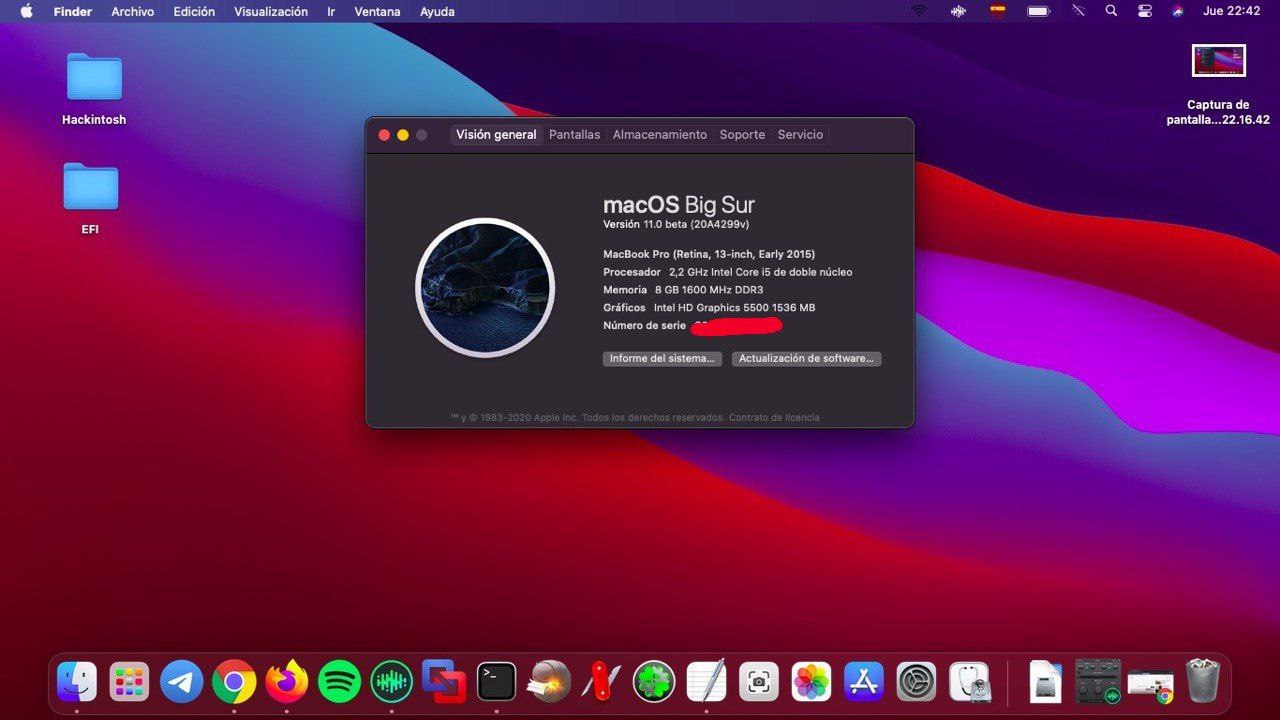Screen dimensions: 1280x720
Task: Click the Siri icon in the menu bar
Action: click(x=1178, y=11)
